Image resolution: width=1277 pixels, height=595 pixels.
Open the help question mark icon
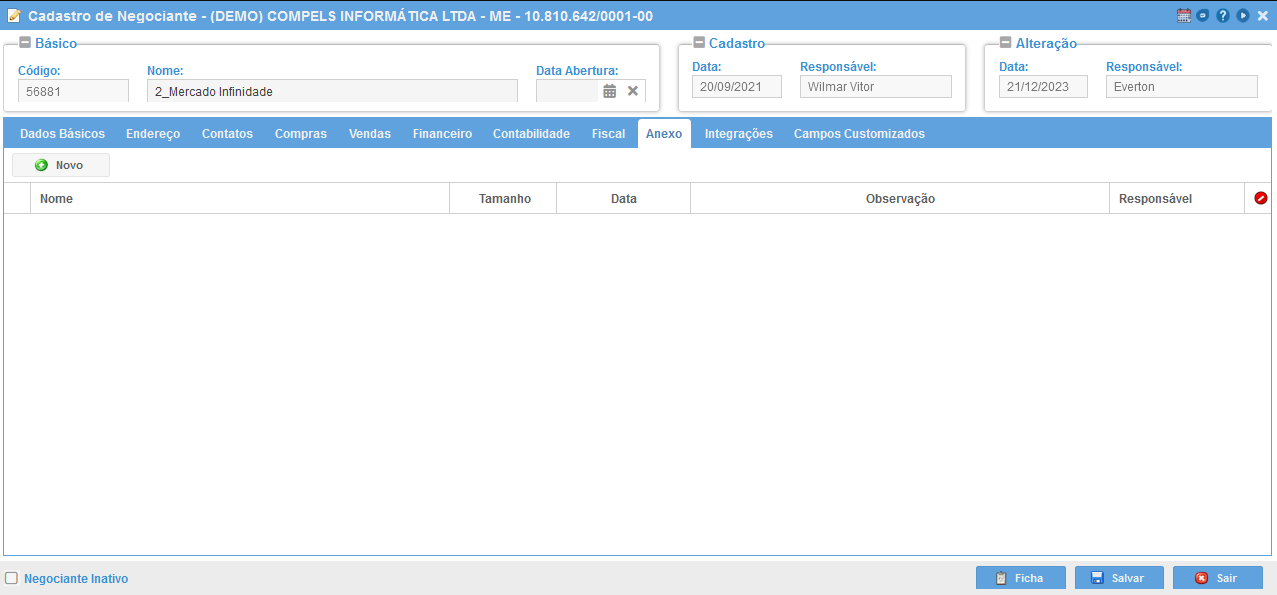(x=1223, y=16)
